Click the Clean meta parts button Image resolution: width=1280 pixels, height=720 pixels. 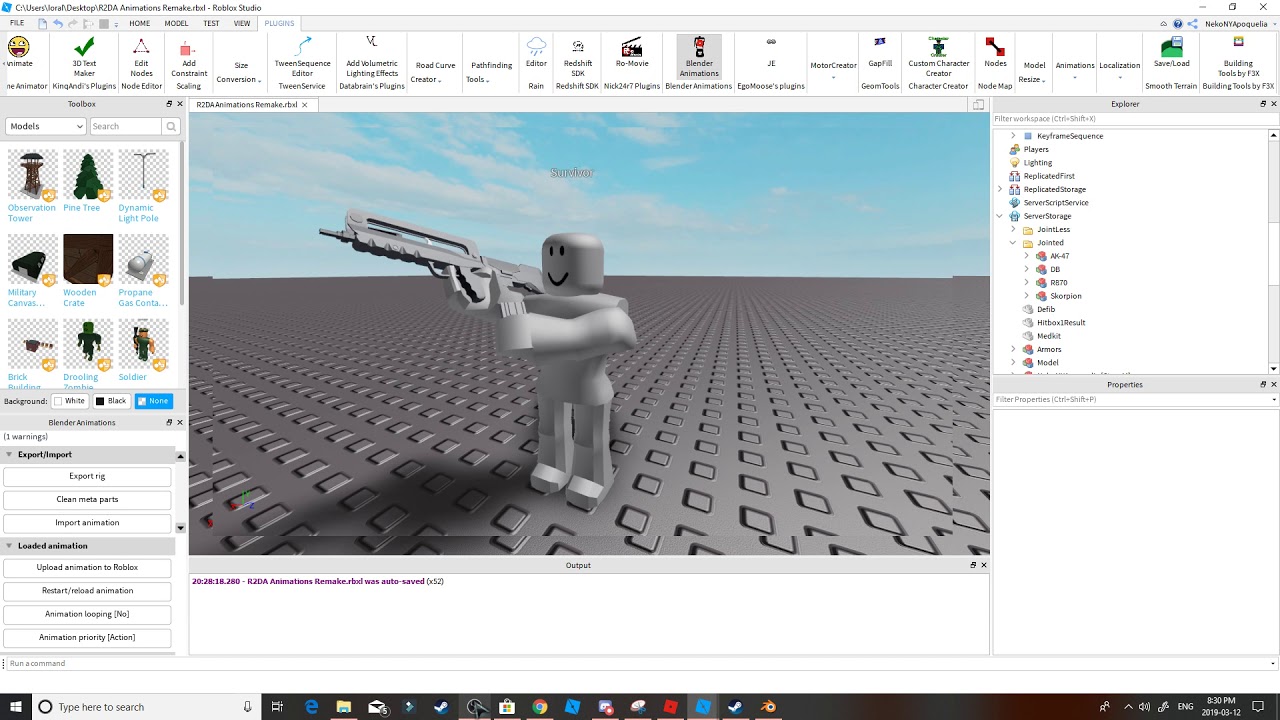coord(87,499)
